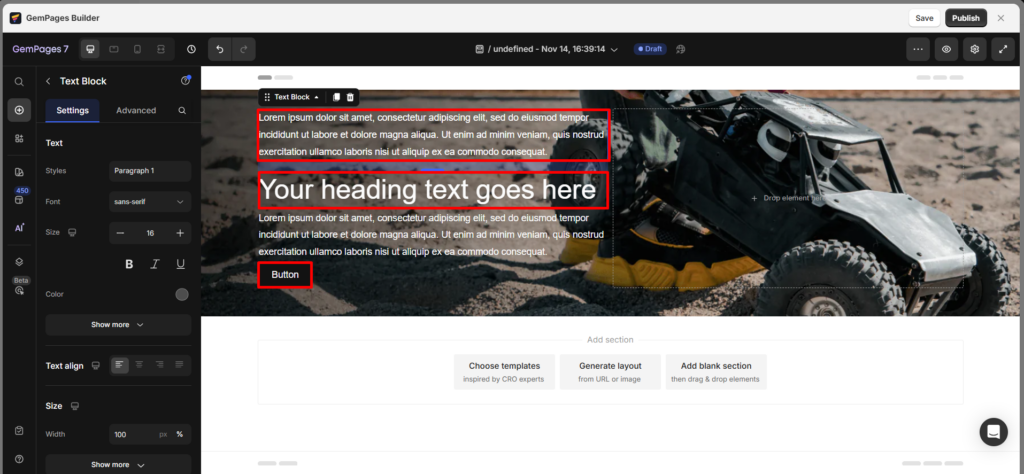The image size is (1024, 474).
Task: Open the add element plus icon in sidebar
Action: [19, 109]
